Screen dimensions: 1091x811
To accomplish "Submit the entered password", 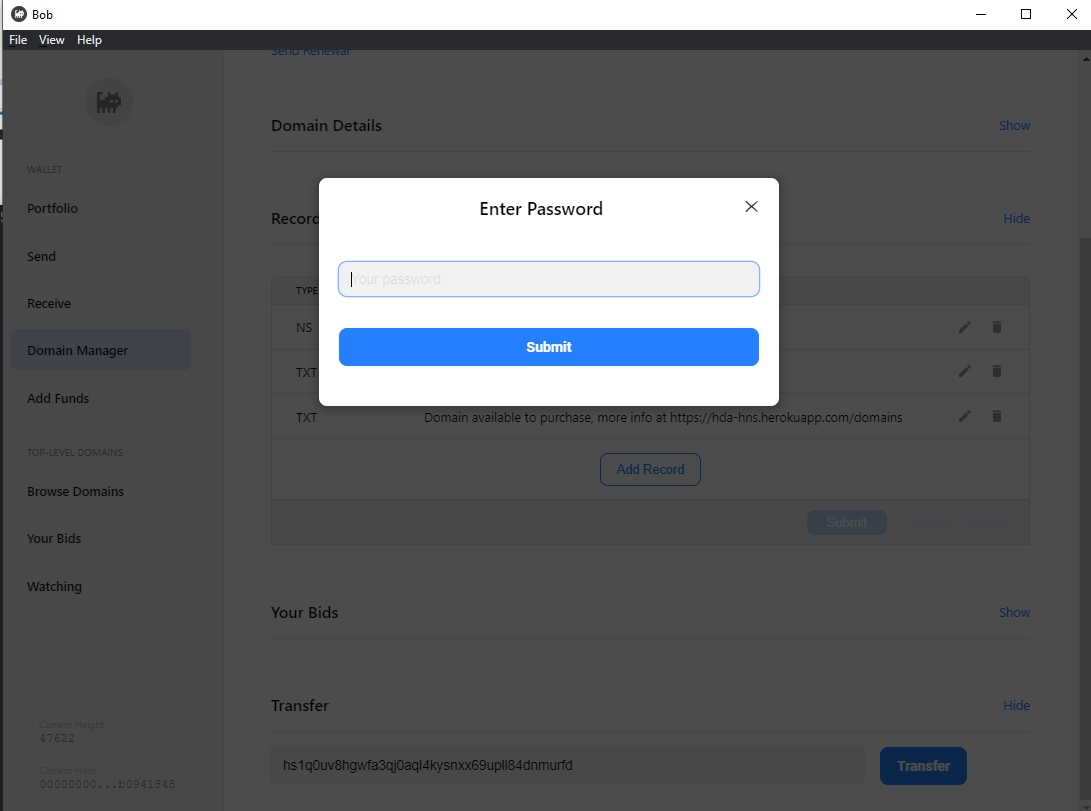I will click(549, 347).
